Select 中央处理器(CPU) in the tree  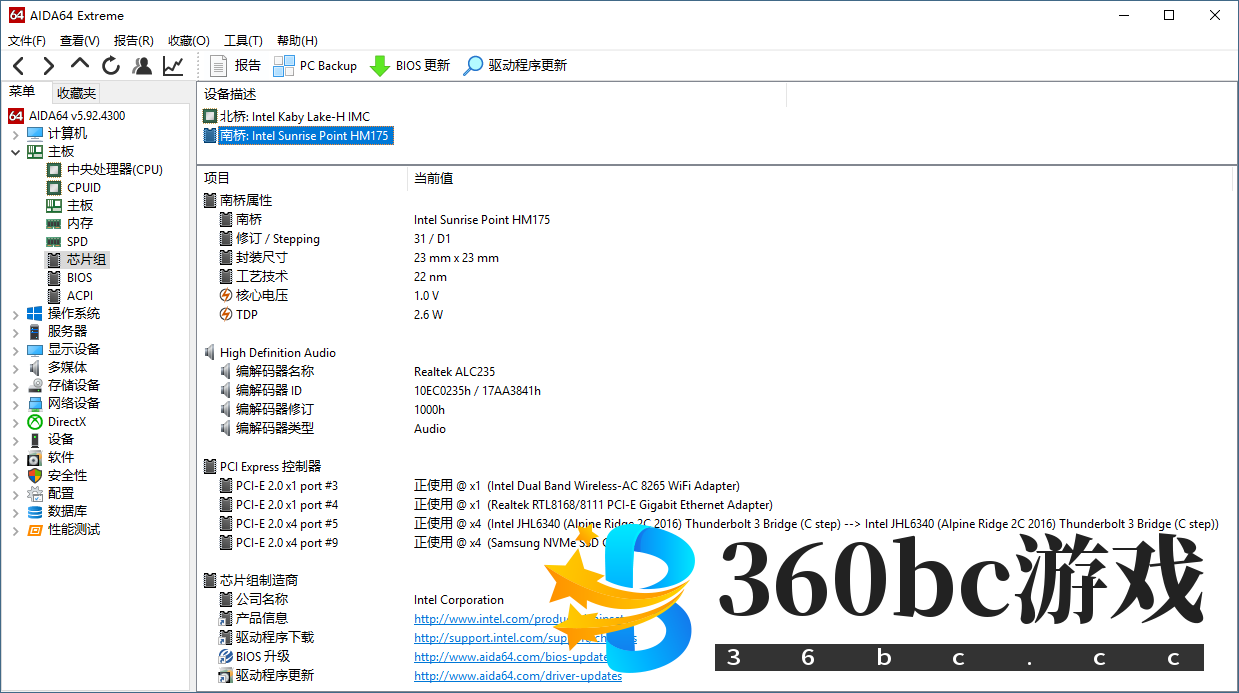(x=114, y=170)
